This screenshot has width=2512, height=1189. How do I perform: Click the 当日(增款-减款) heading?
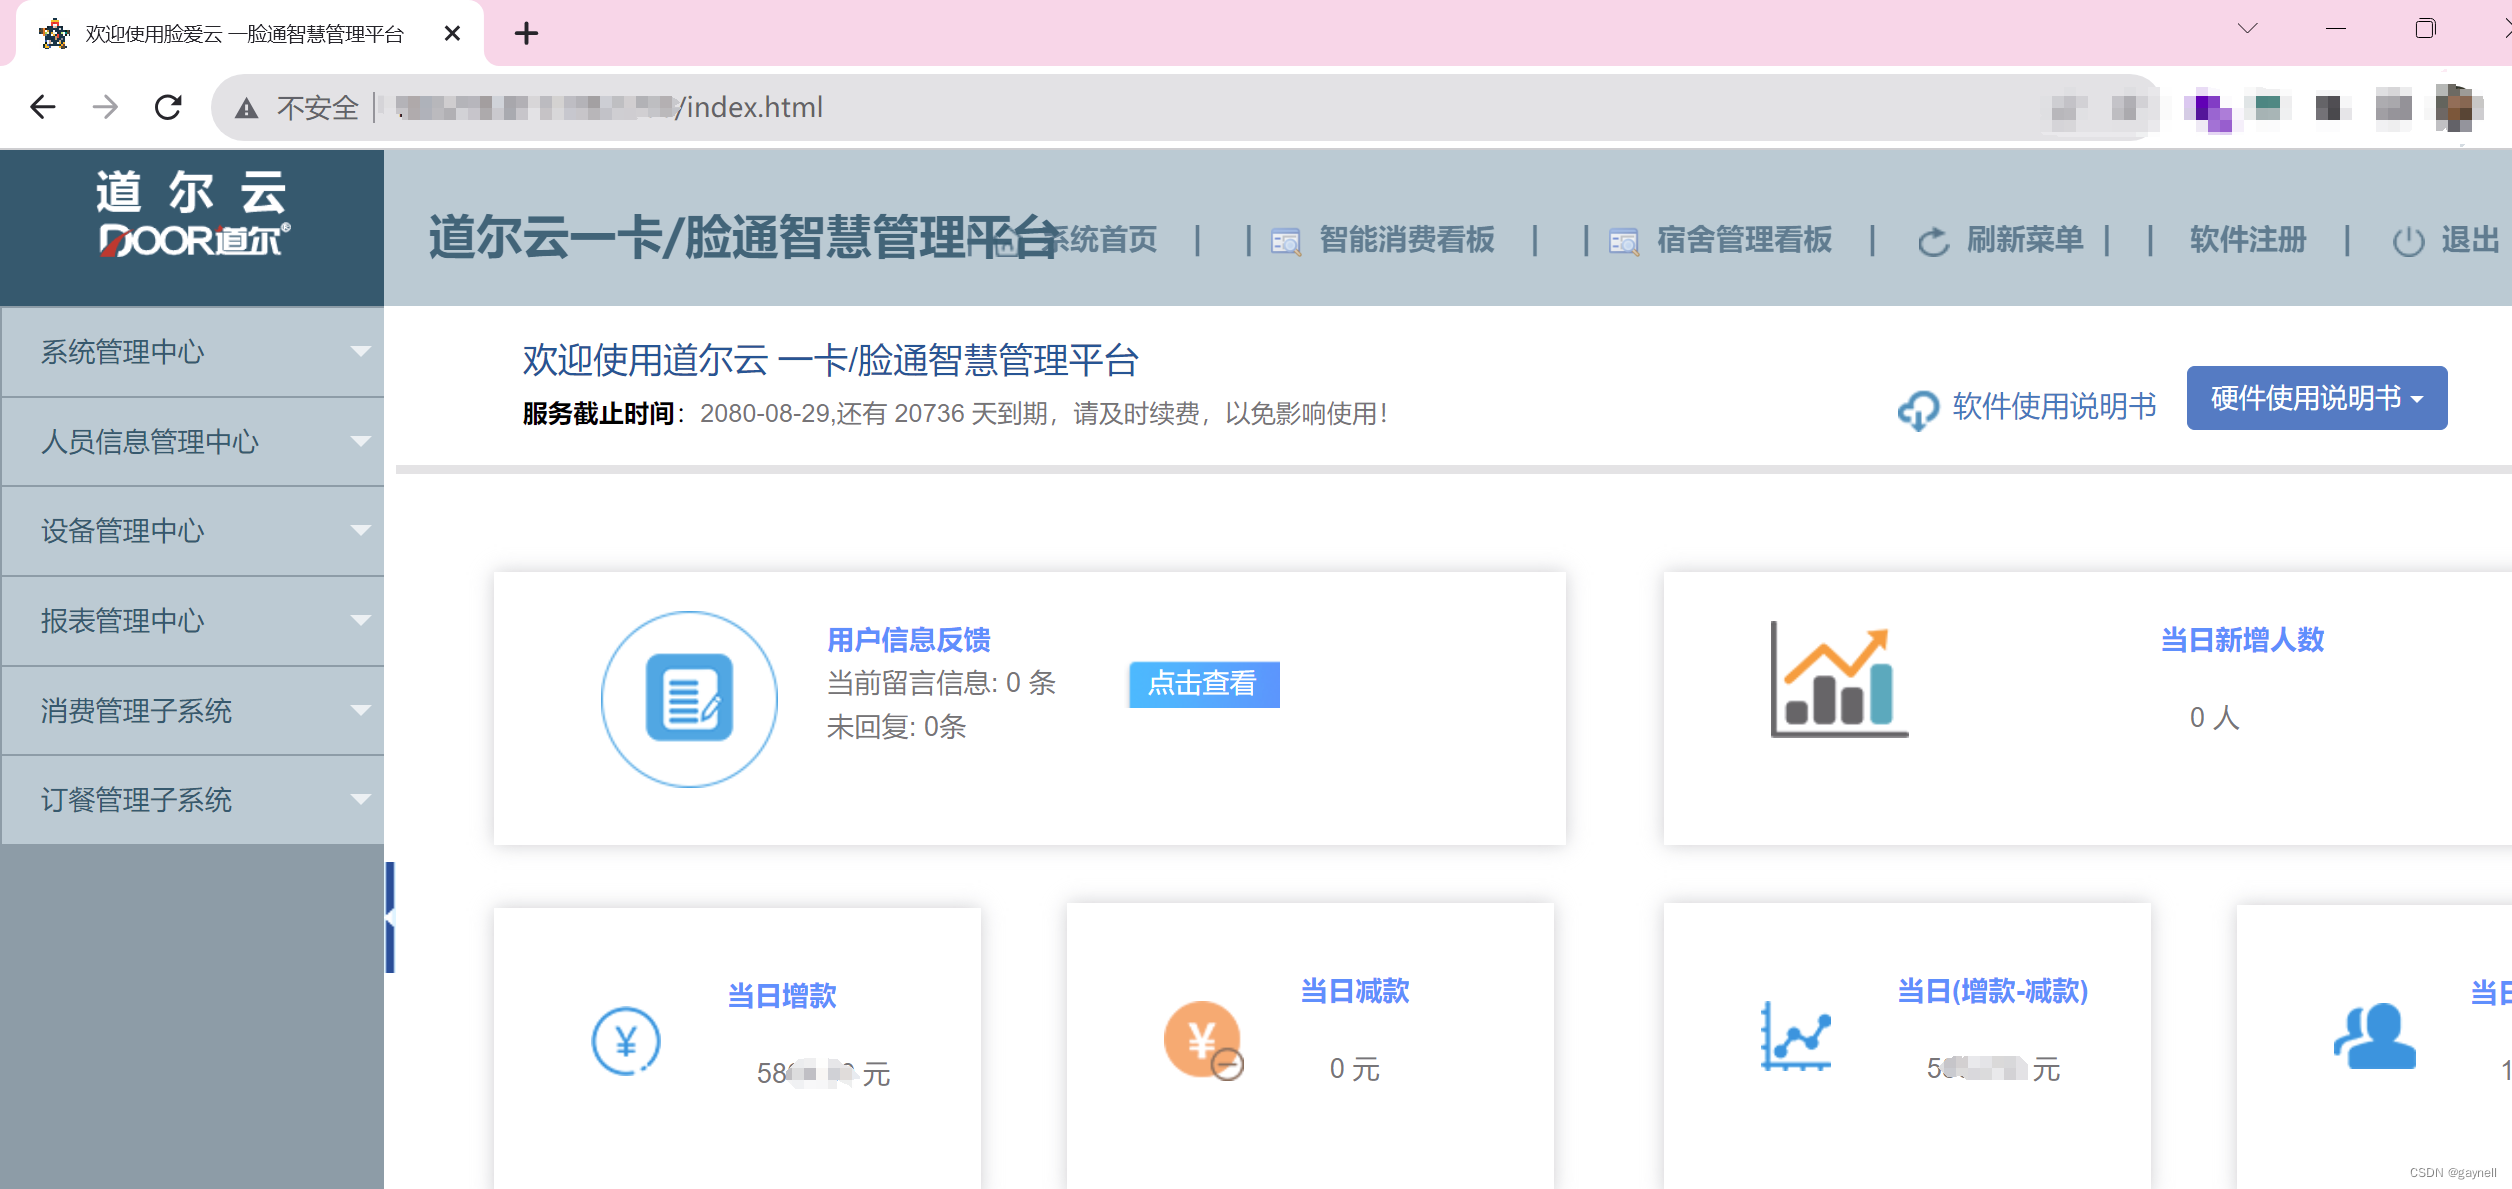click(1993, 991)
